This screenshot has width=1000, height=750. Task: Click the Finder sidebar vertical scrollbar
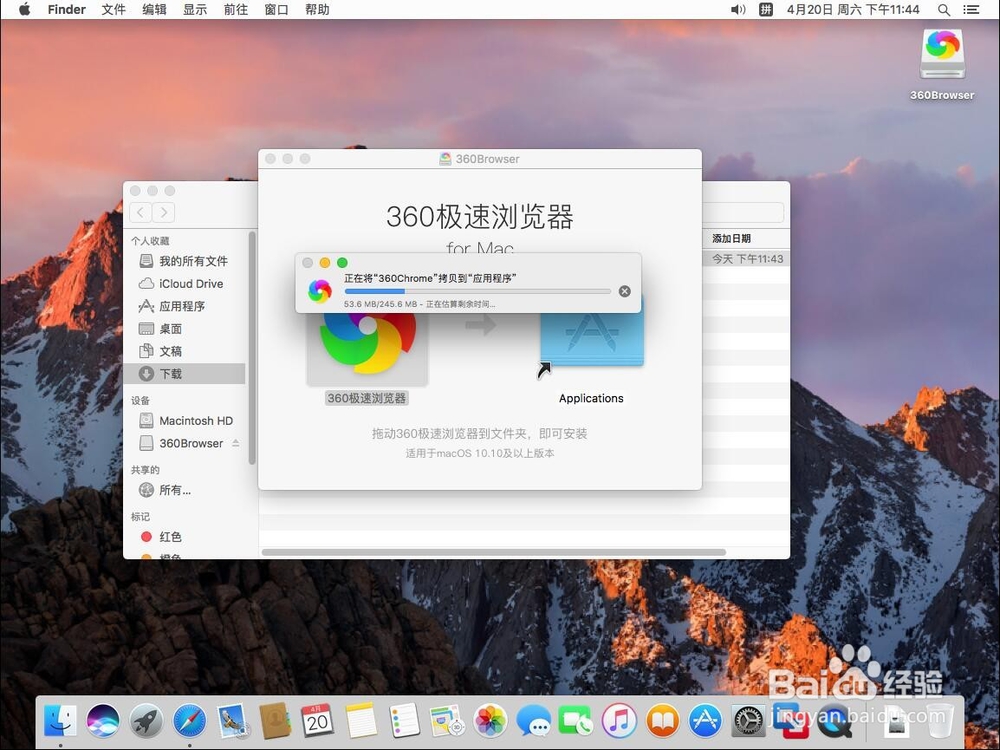252,348
